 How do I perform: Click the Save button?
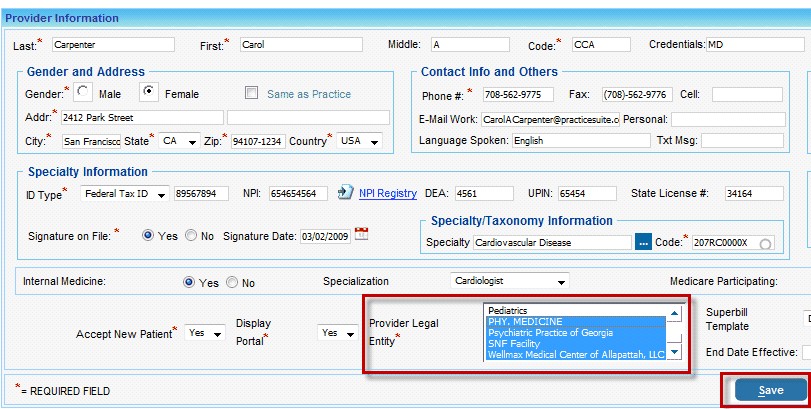pos(770,390)
